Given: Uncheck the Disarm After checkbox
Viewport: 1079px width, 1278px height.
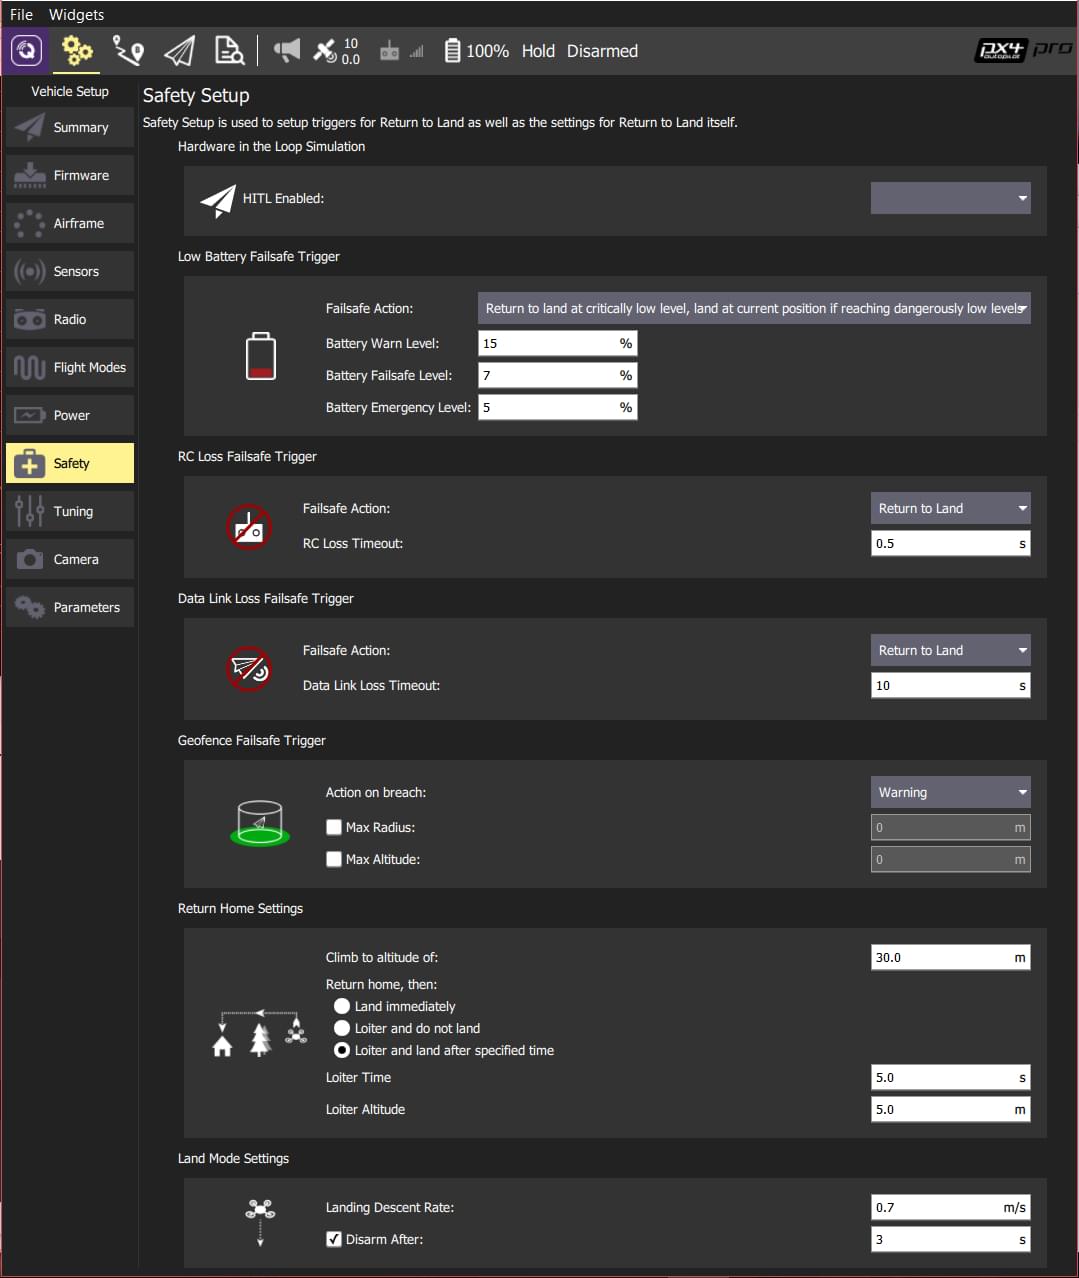Looking at the screenshot, I should 334,1240.
